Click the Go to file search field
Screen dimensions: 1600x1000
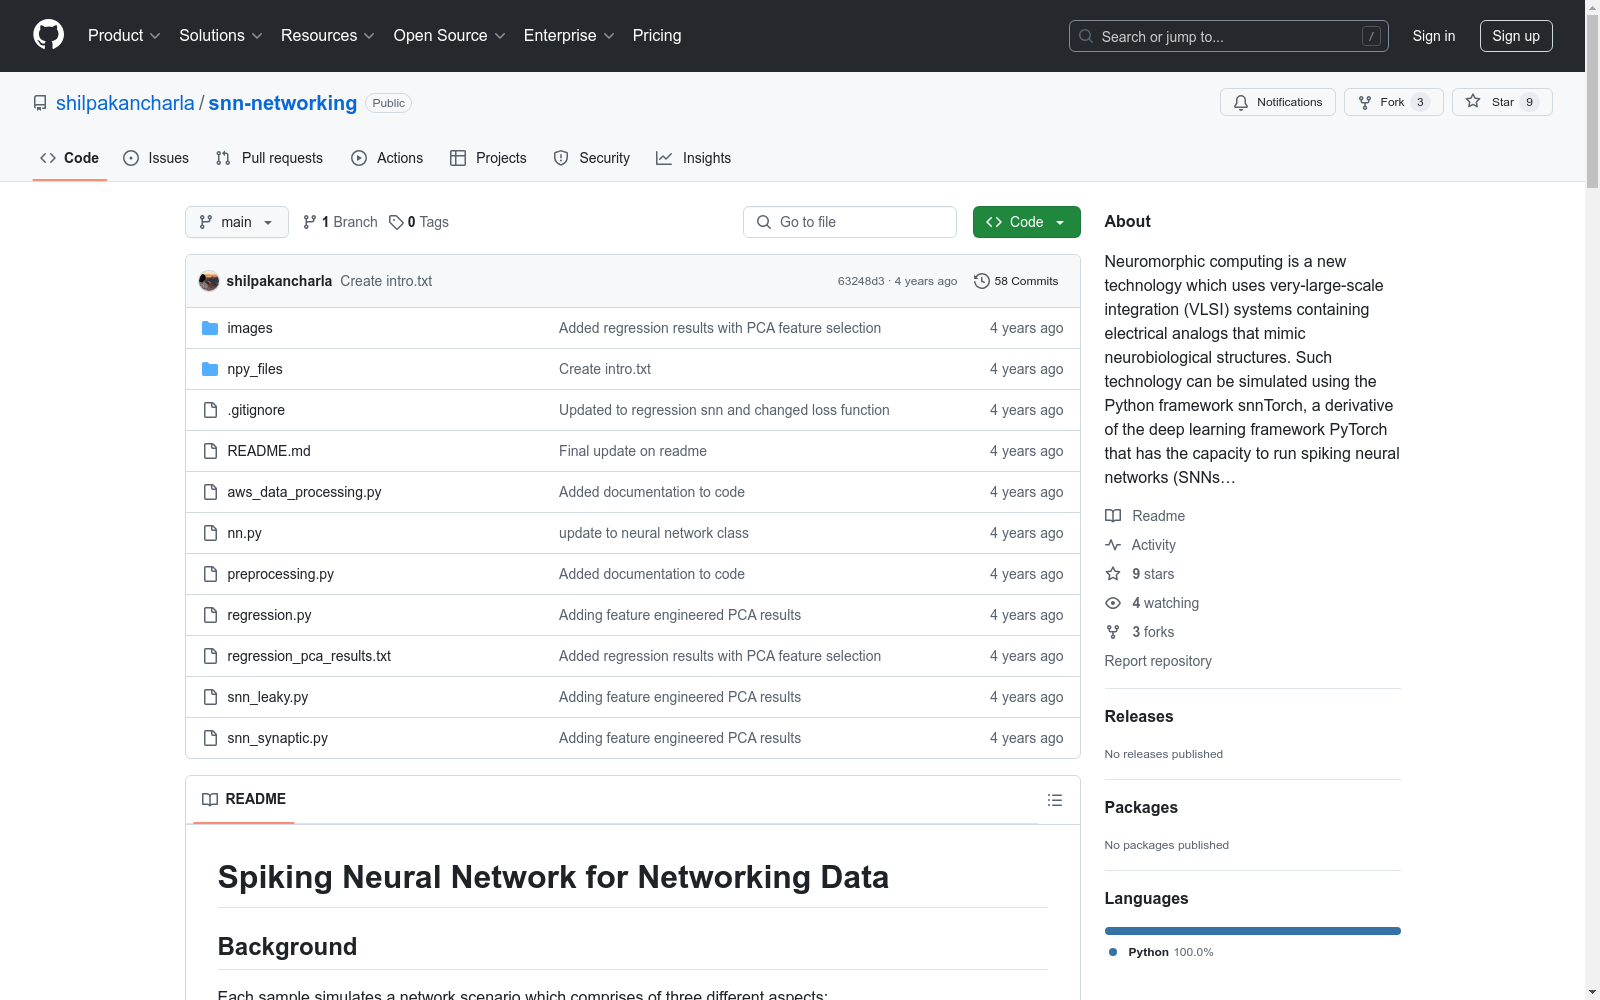[849, 221]
